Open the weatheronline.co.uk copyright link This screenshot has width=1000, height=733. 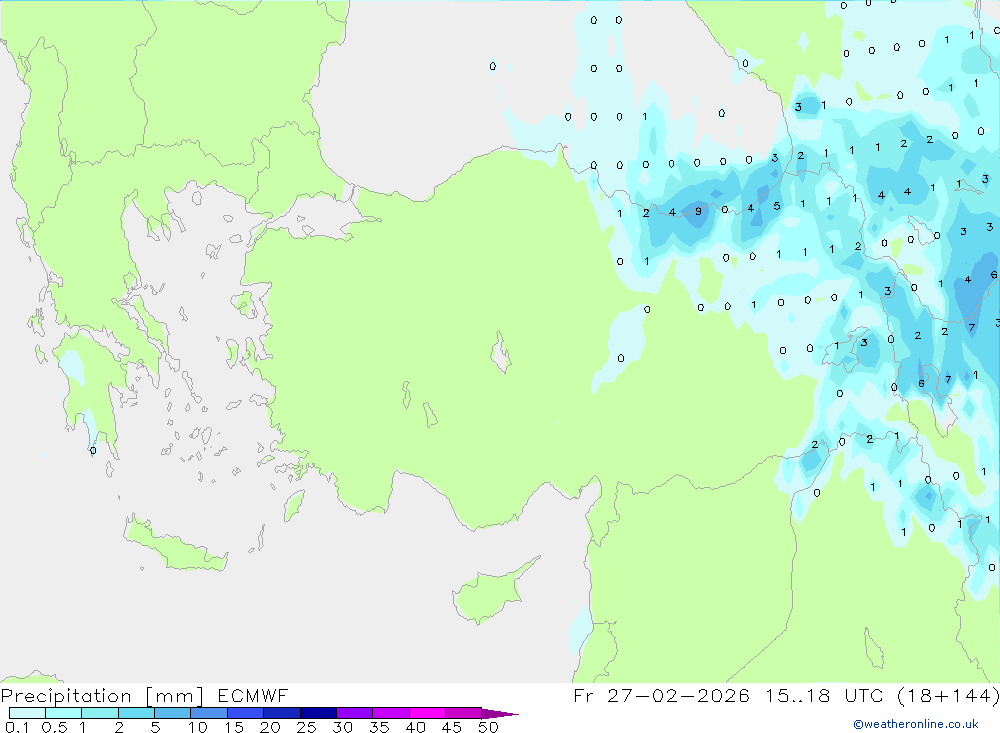tap(916, 724)
